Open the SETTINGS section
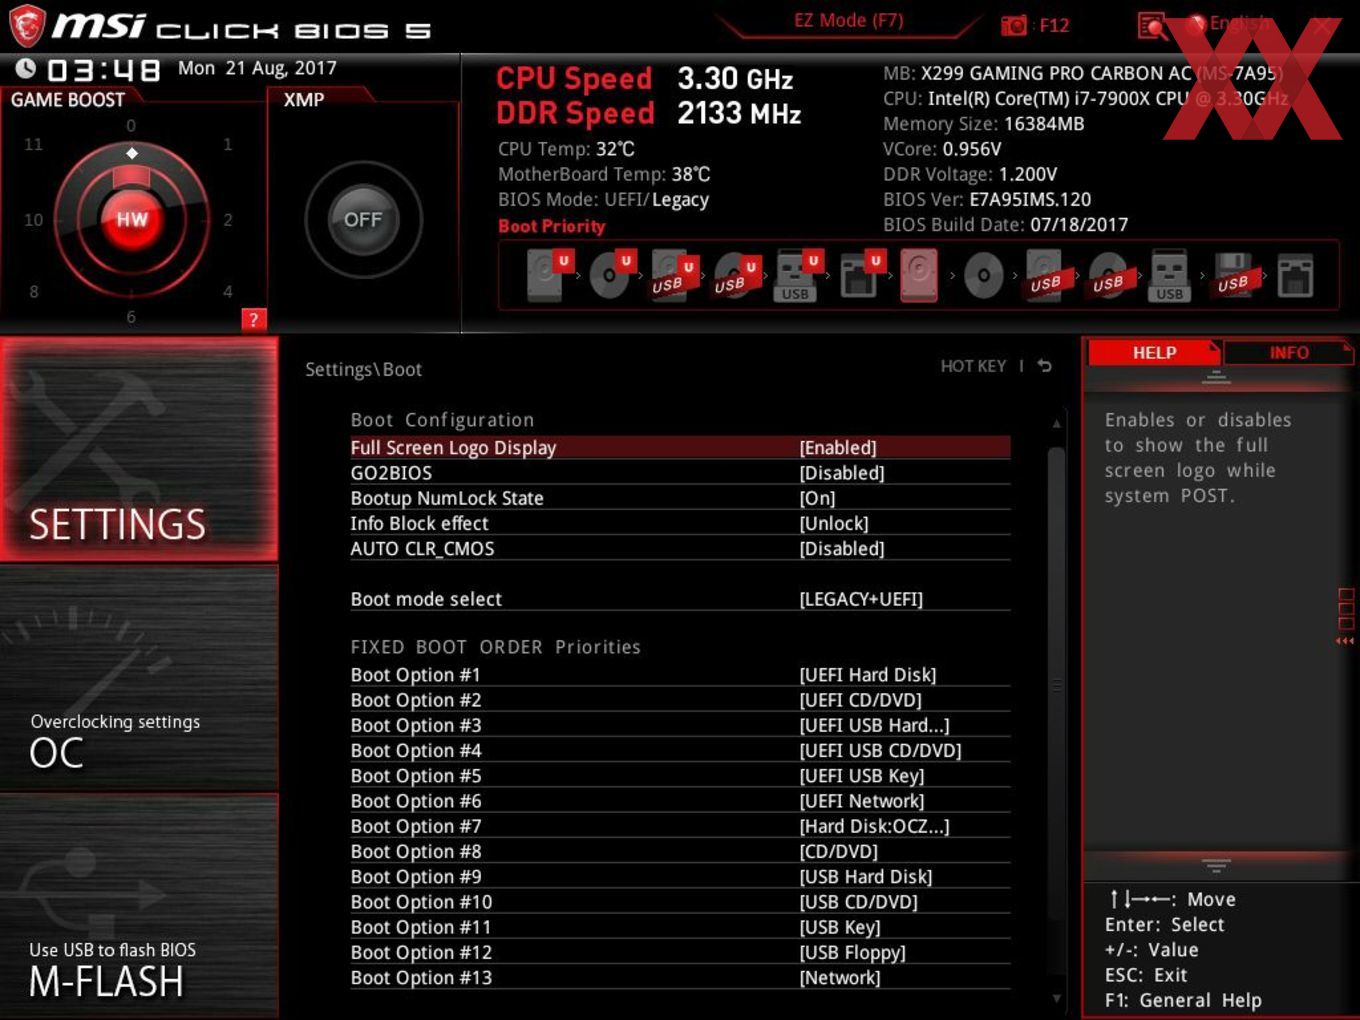 (139, 449)
